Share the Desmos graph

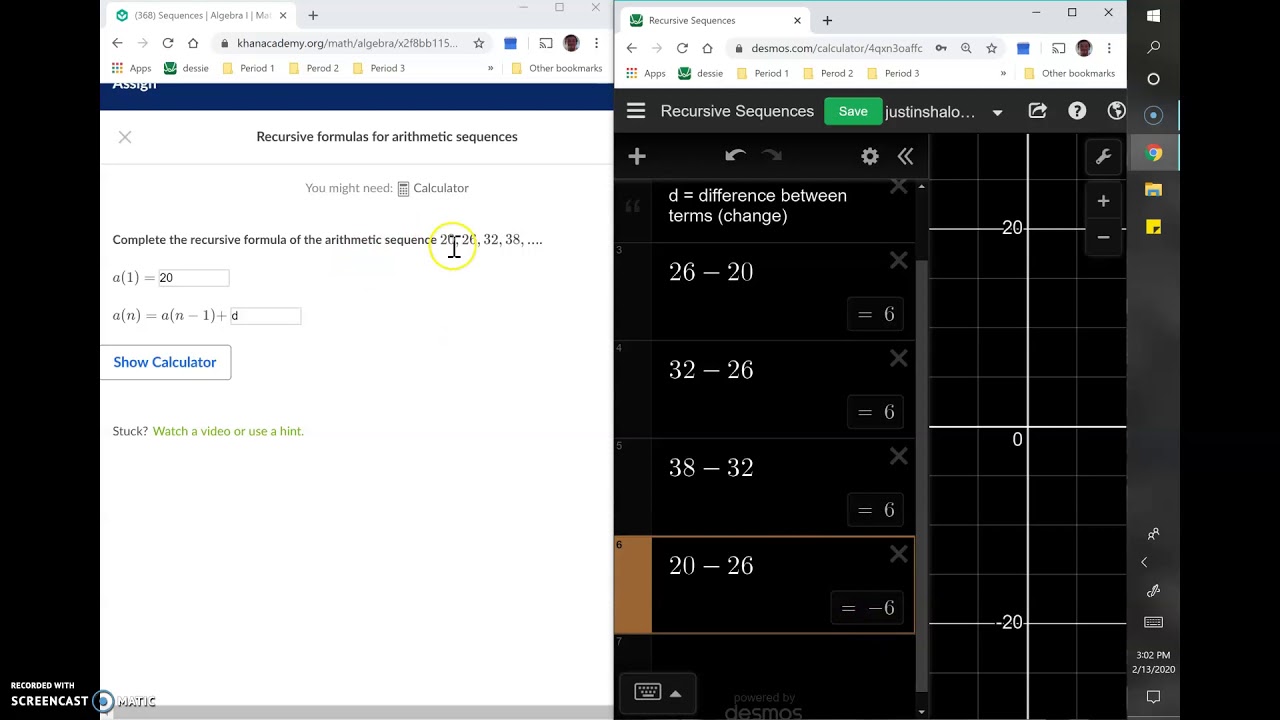coord(1037,111)
